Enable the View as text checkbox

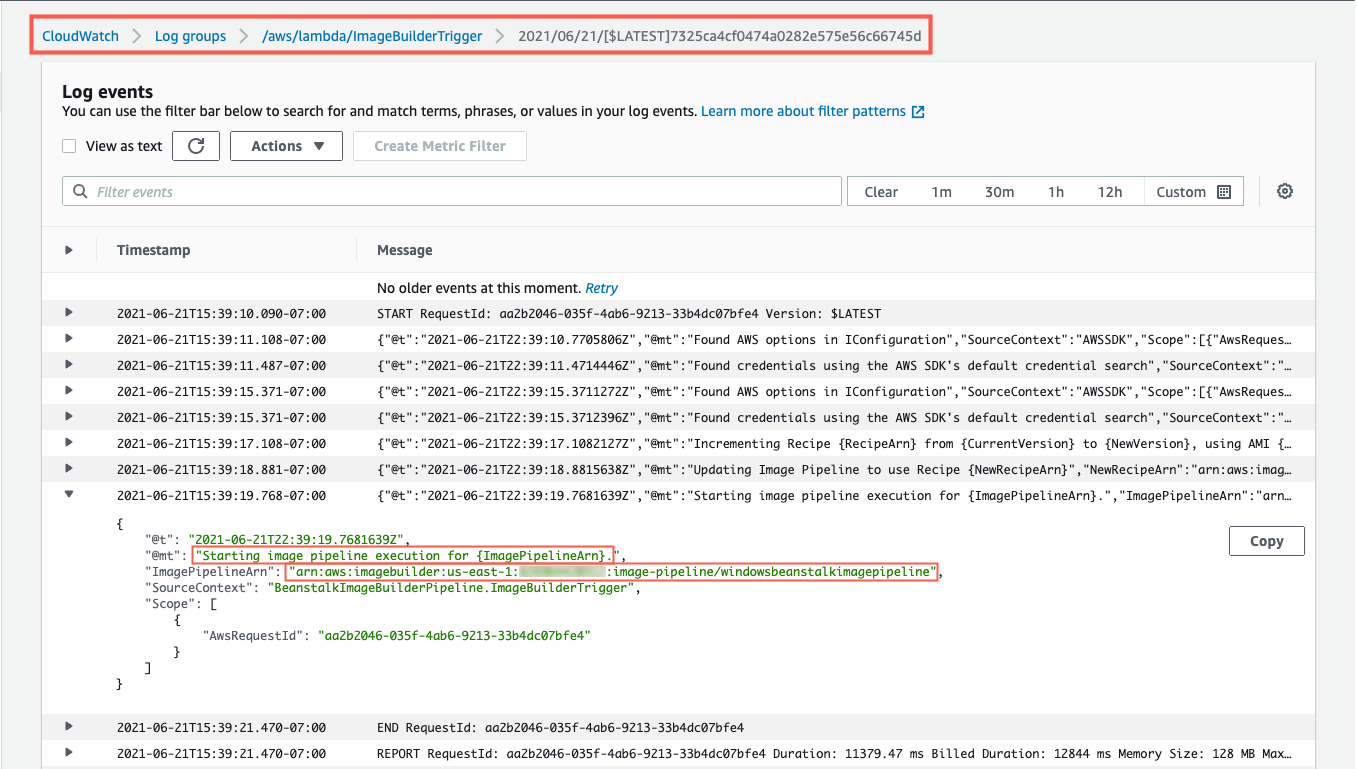[69, 145]
